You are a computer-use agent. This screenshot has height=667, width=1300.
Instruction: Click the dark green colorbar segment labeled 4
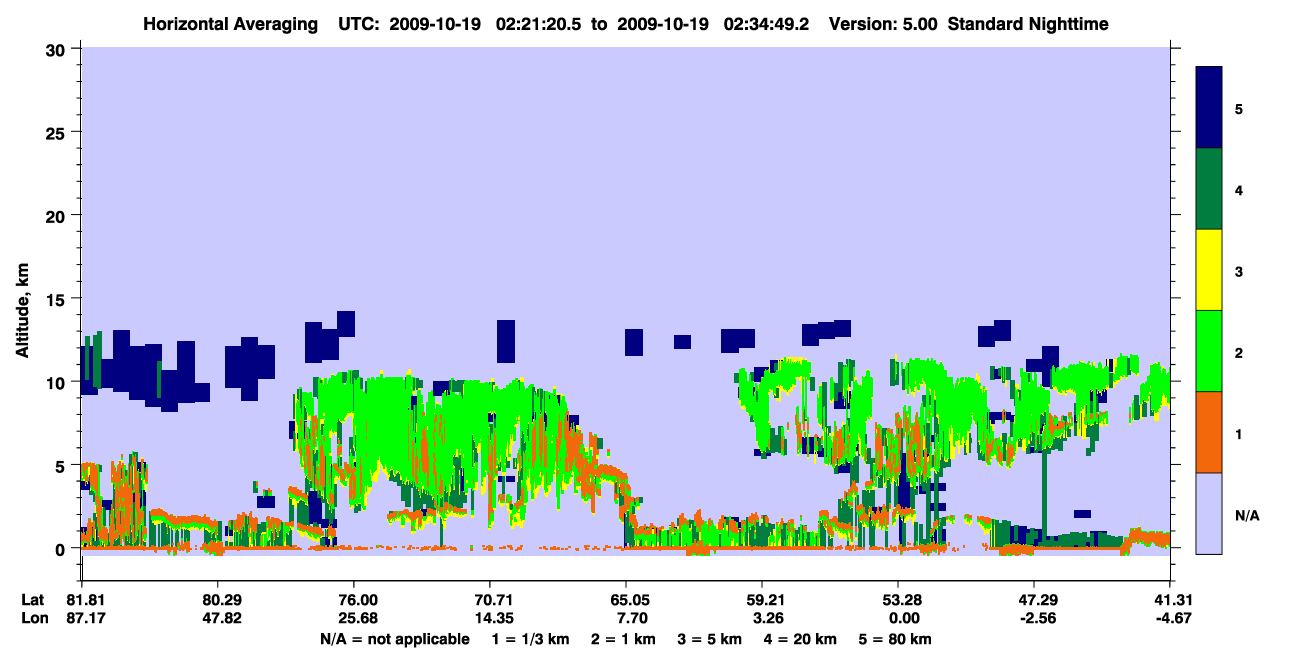(x=1209, y=189)
